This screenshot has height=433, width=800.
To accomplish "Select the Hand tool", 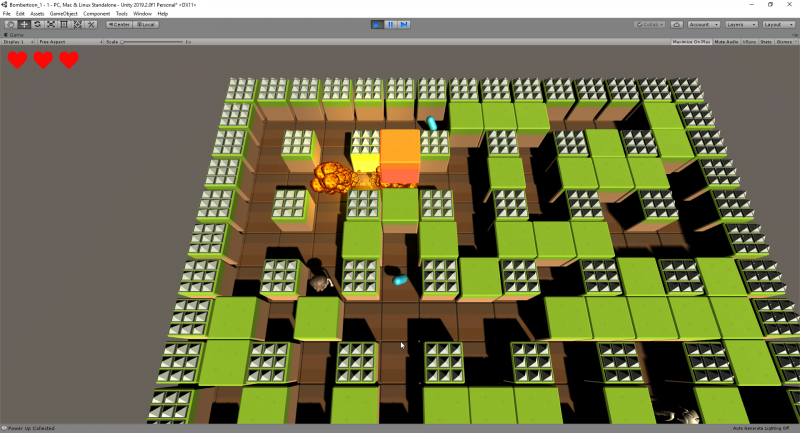I will [x=10, y=24].
